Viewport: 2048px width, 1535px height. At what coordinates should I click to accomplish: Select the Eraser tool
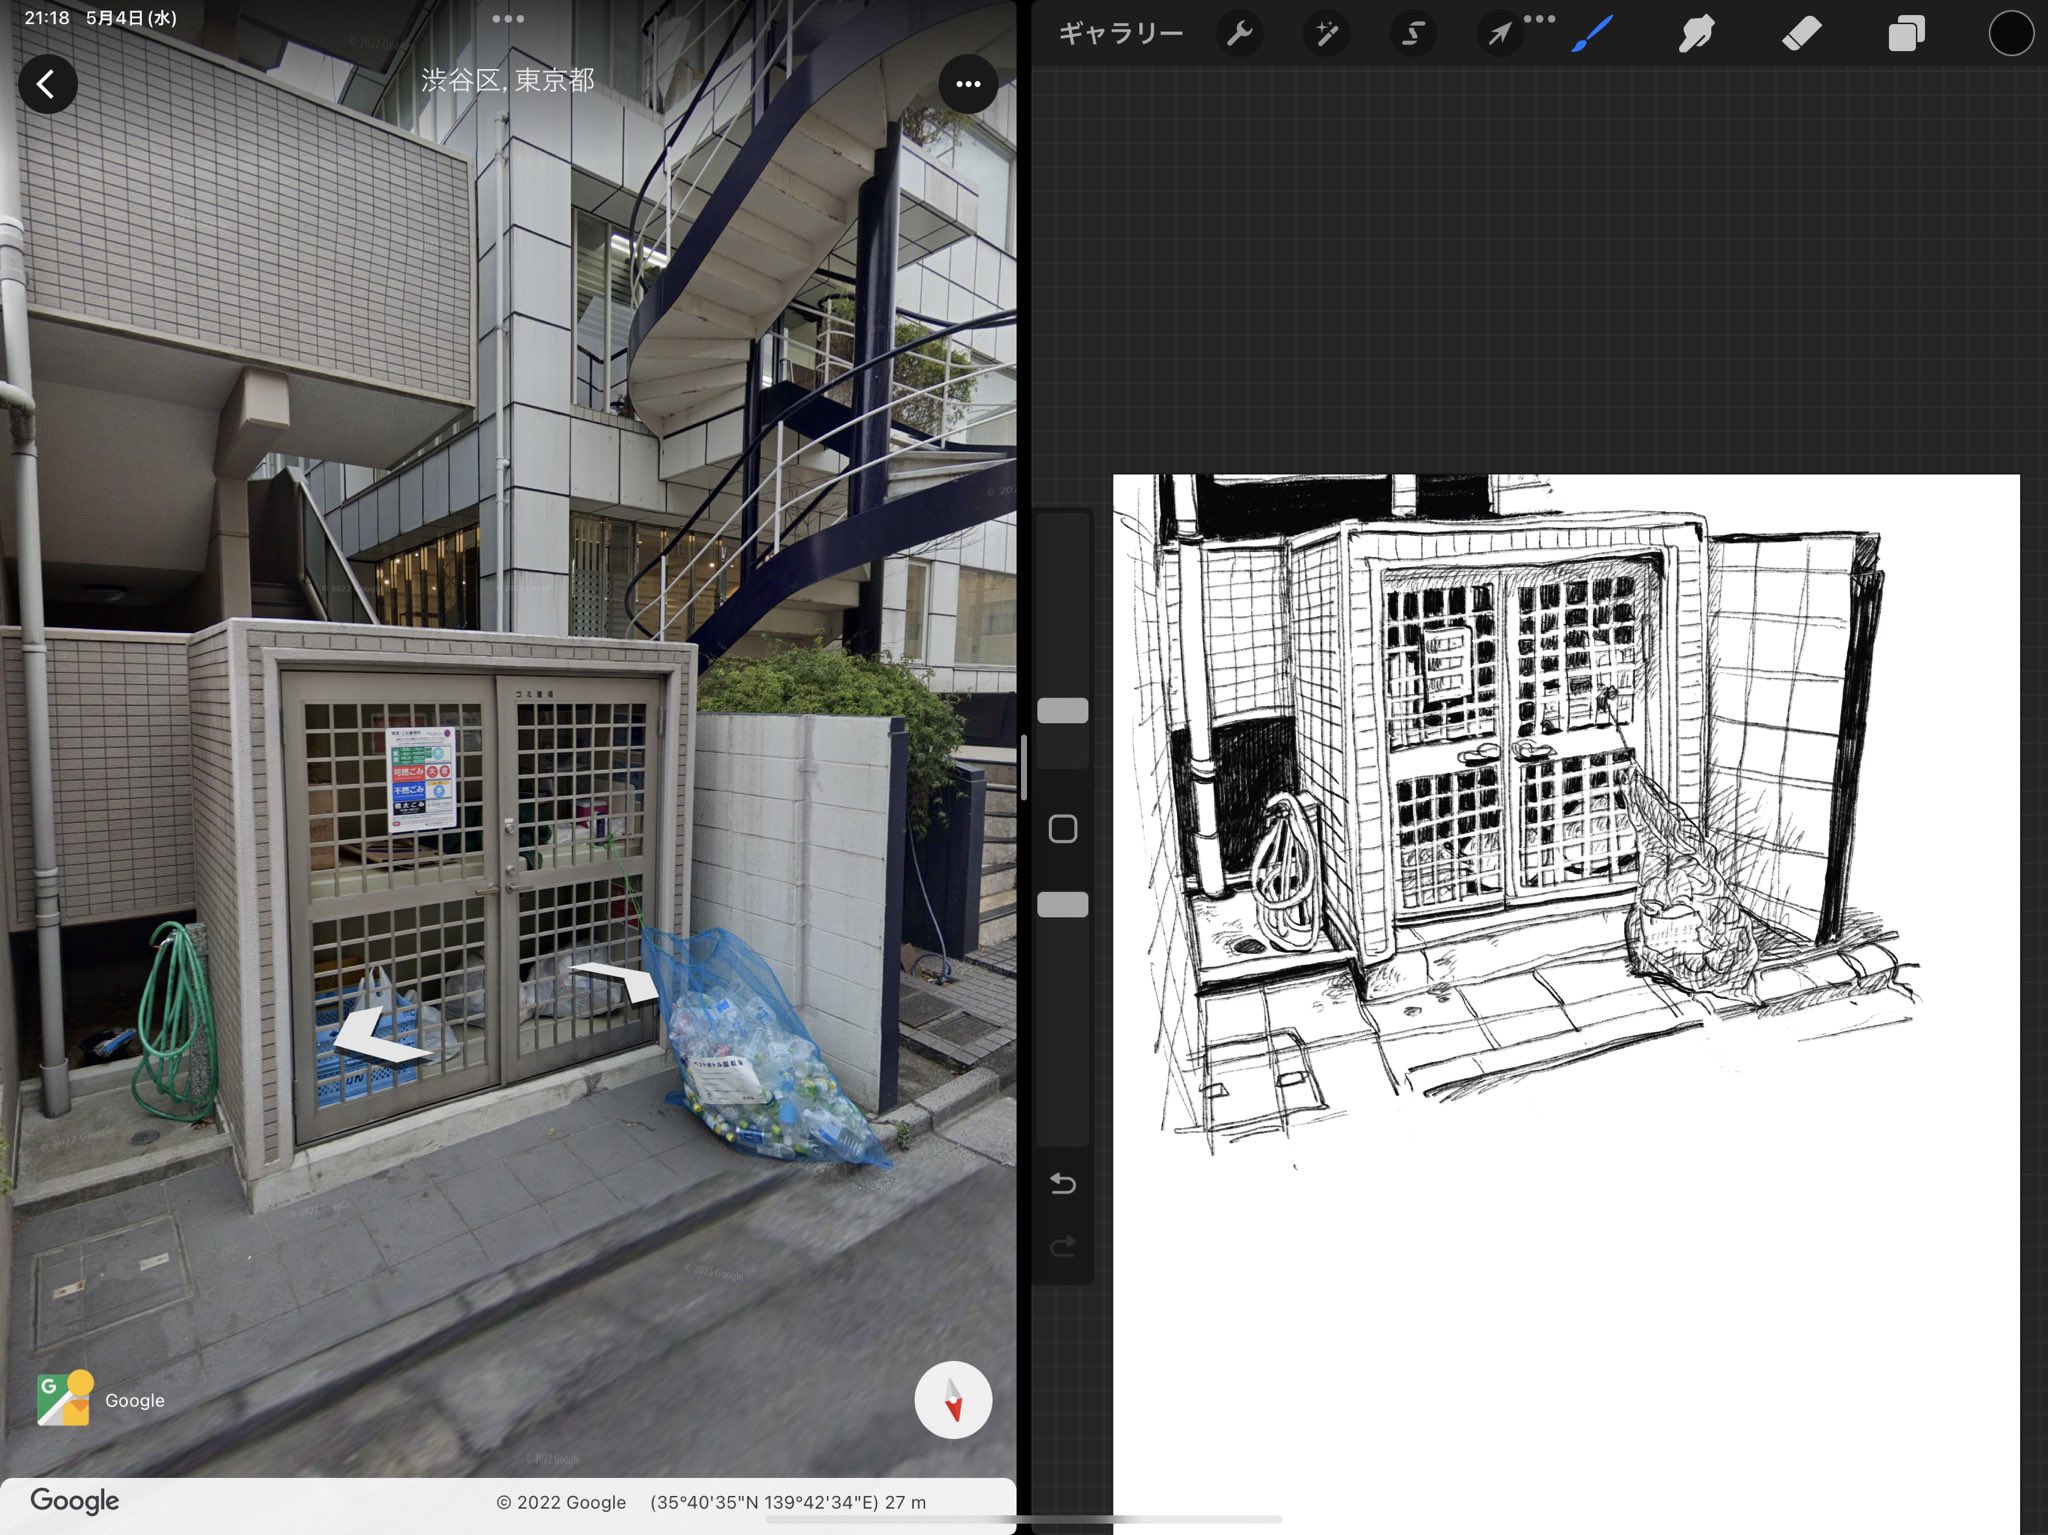1801,34
